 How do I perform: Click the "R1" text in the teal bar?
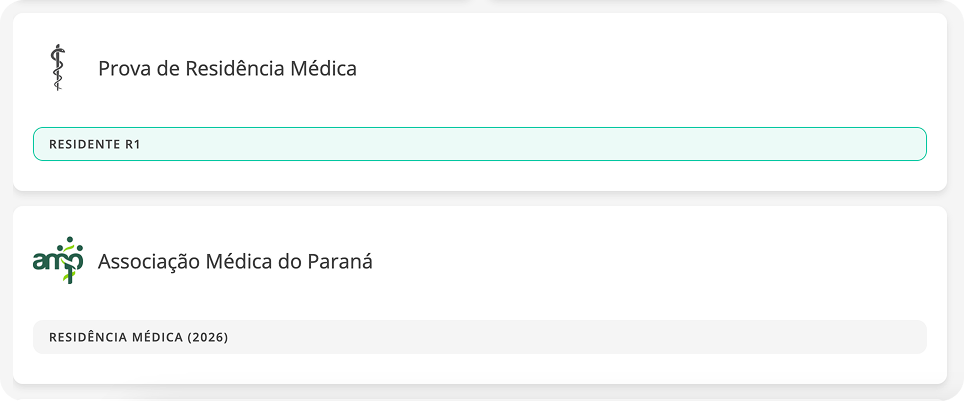[x=133, y=144]
